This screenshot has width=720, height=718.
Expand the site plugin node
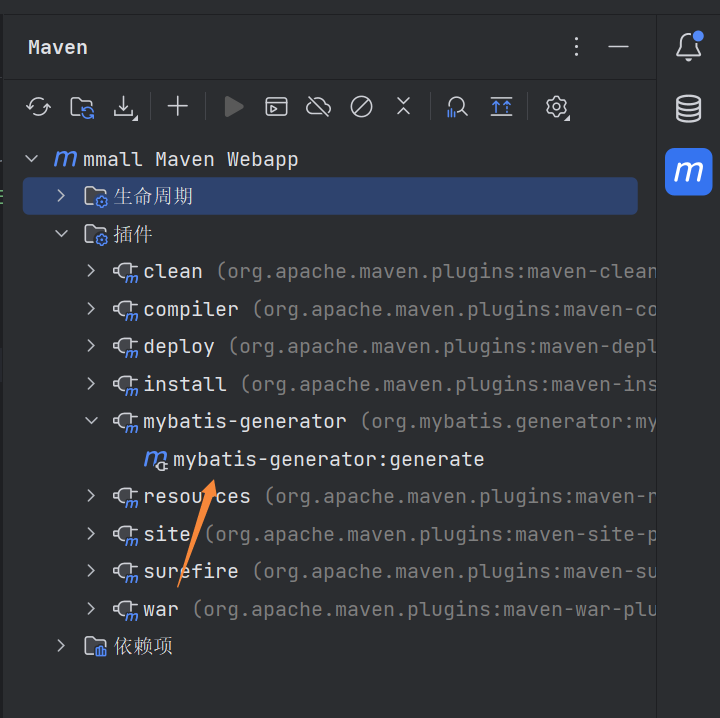pos(91,533)
